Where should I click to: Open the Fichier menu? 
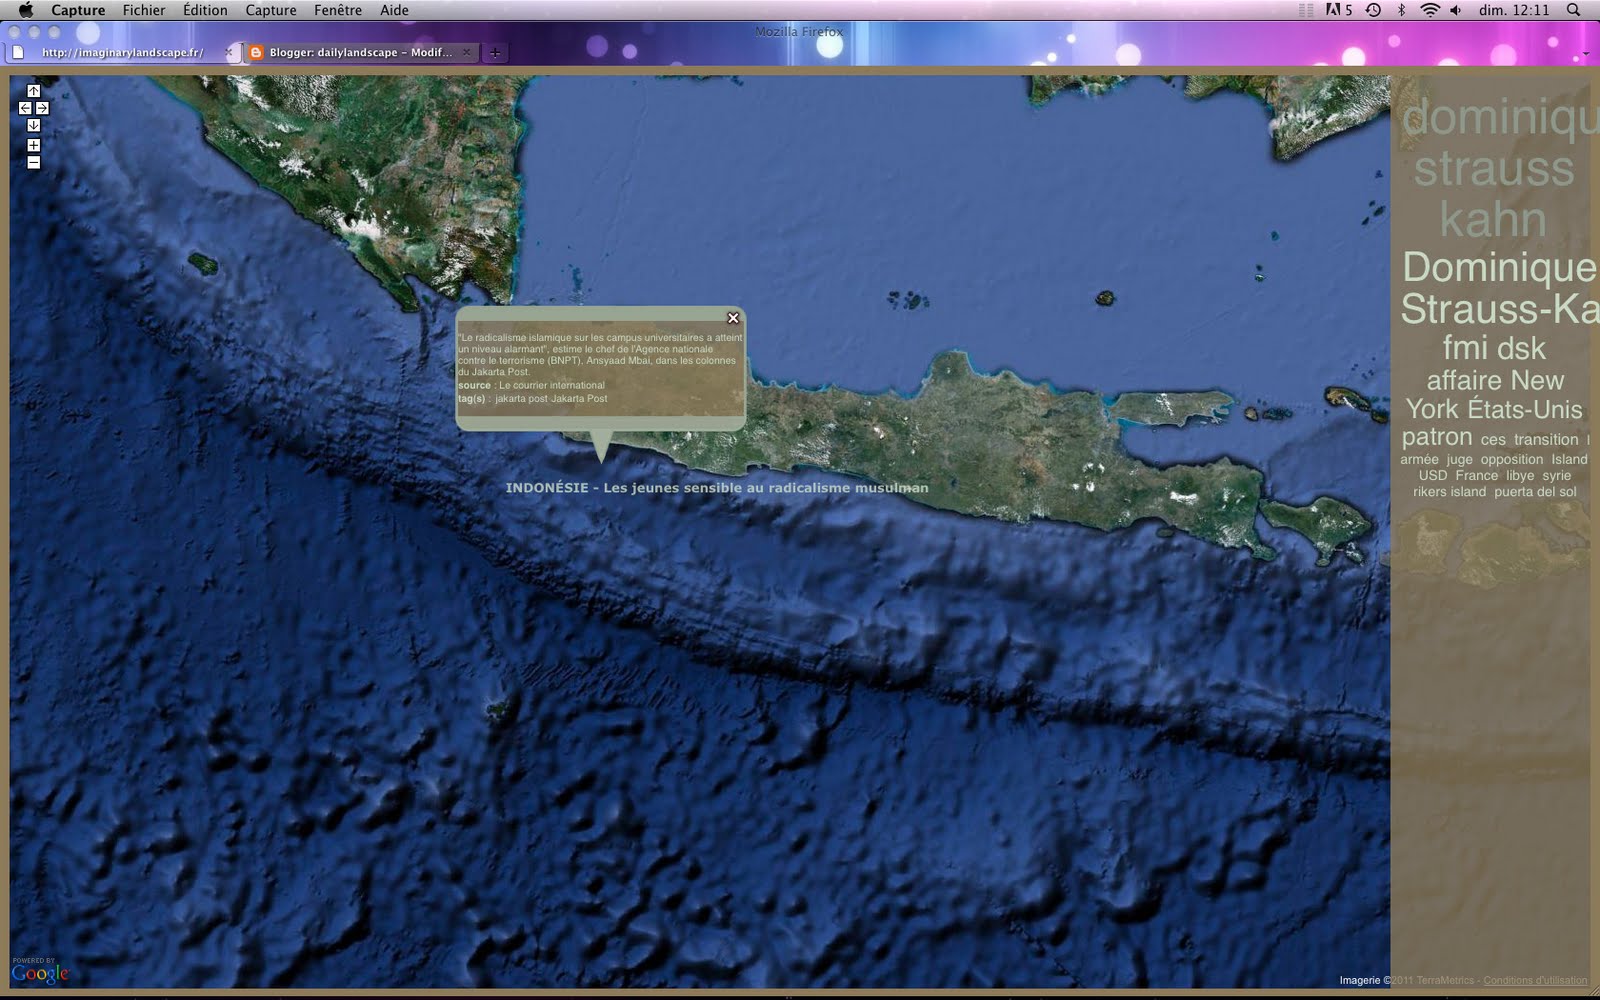(x=144, y=10)
